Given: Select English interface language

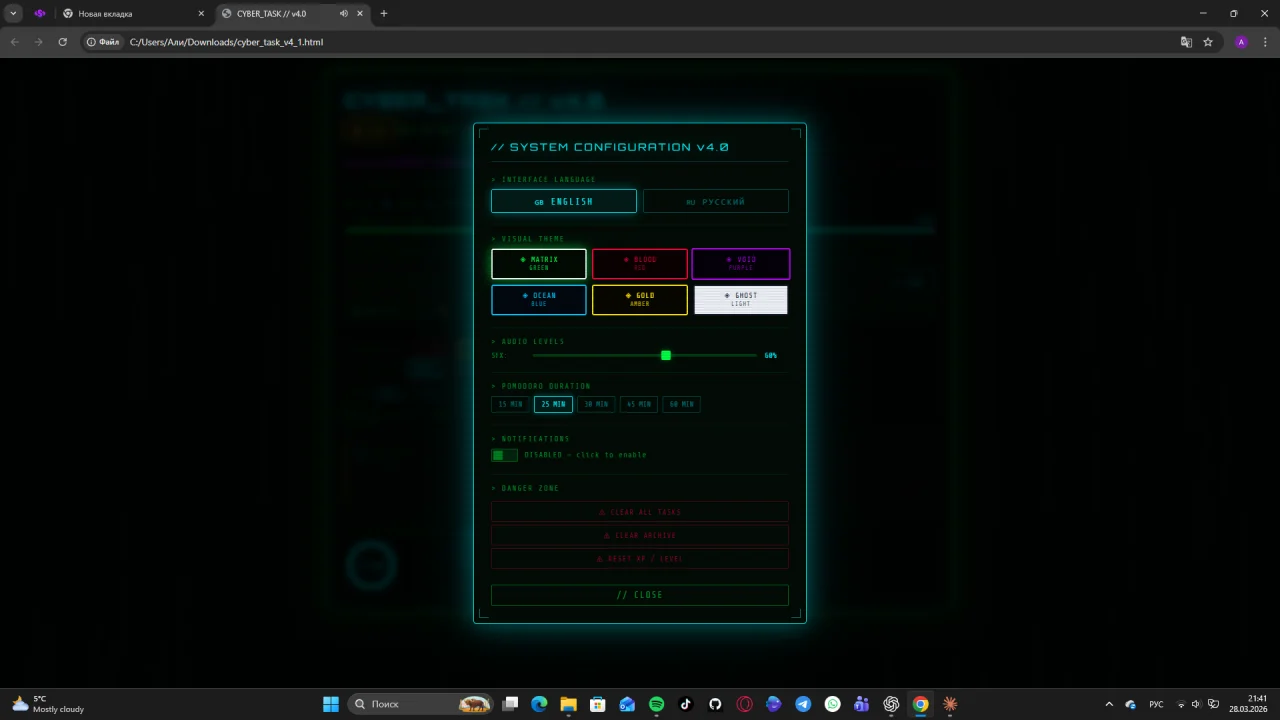Looking at the screenshot, I should tap(564, 201).
